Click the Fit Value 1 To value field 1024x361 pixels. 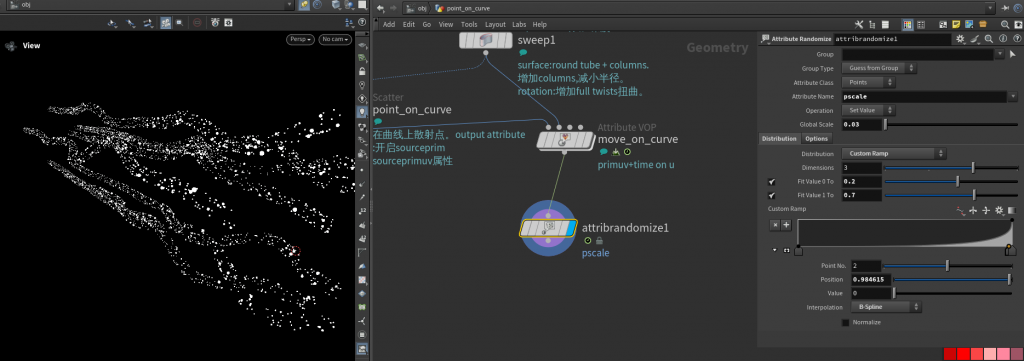click(x=861, y=195)
